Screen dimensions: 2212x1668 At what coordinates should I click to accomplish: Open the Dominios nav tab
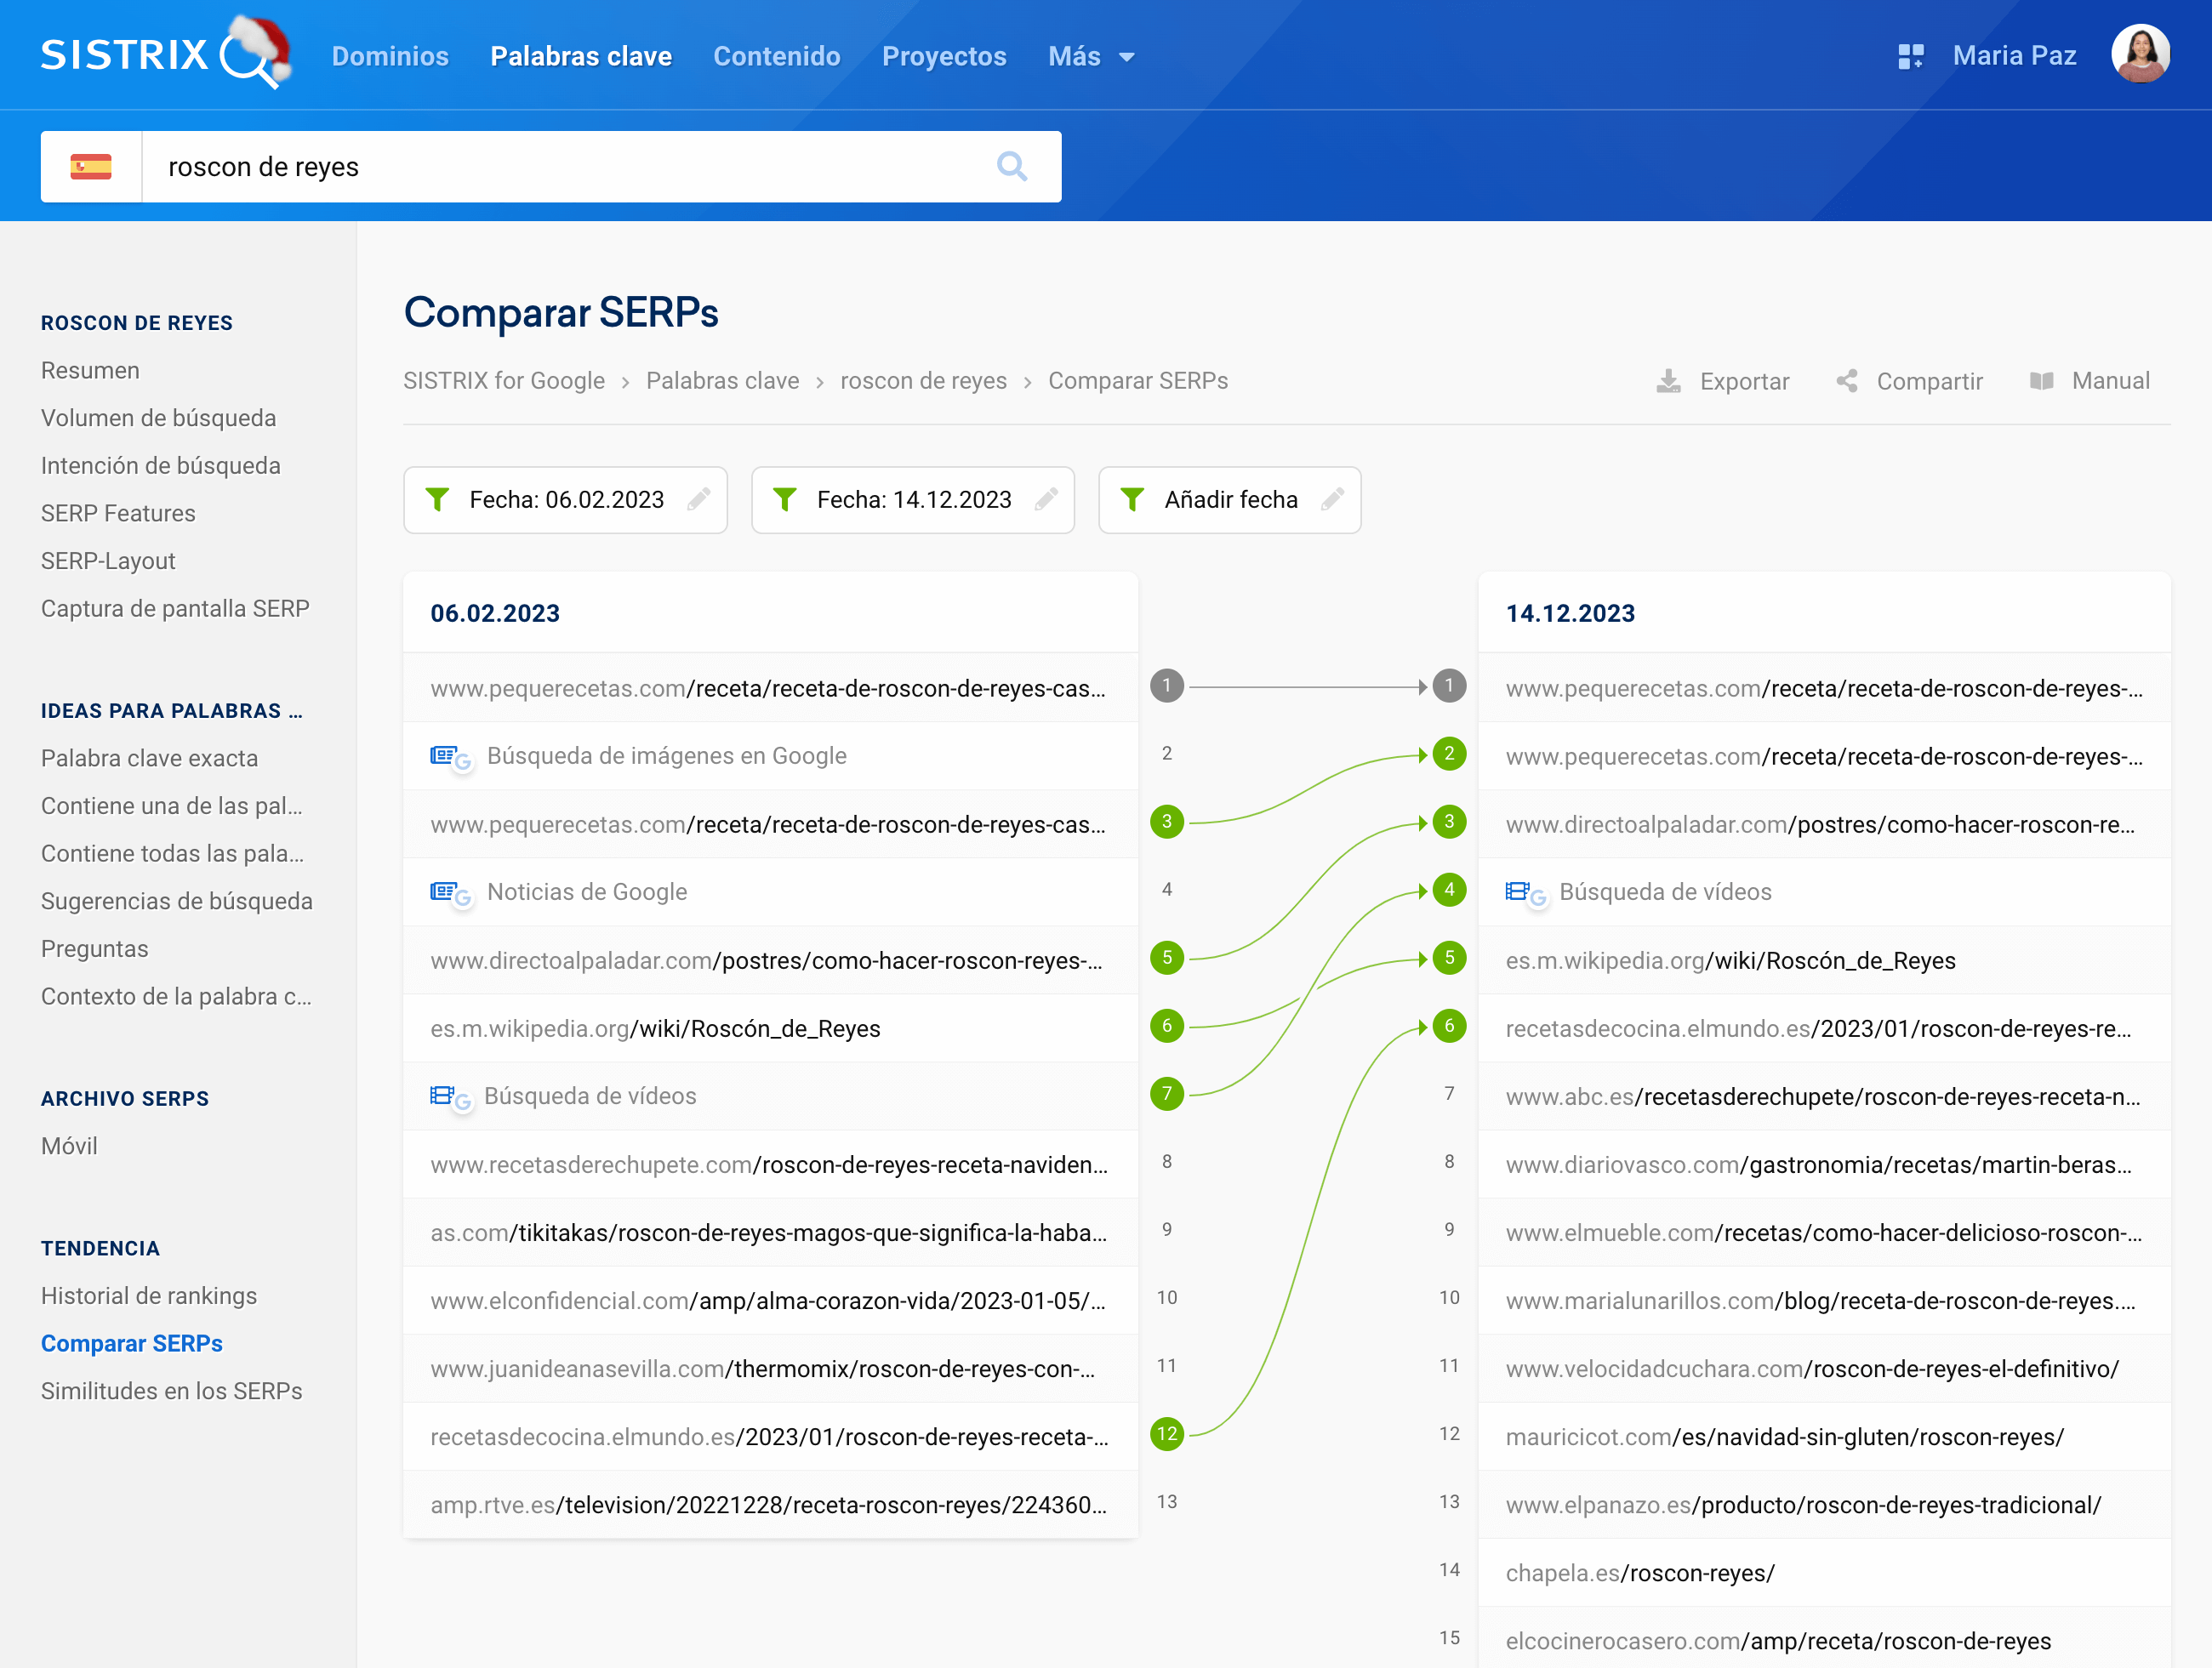[390, 56]
